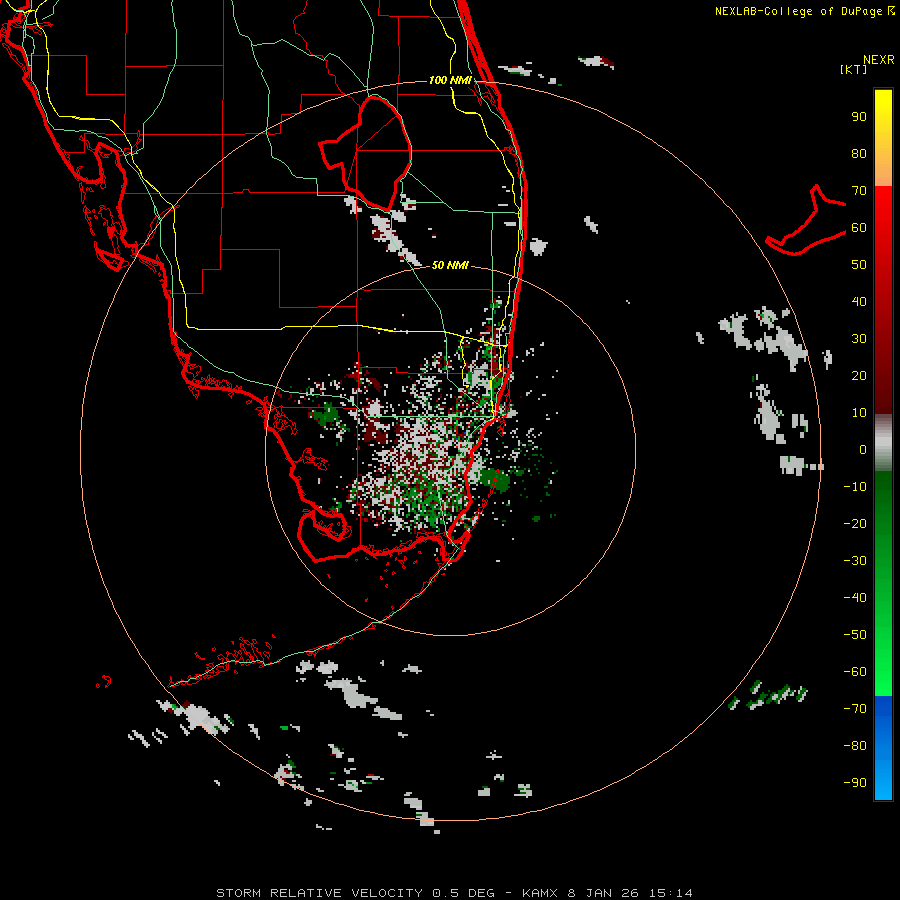
Task: Click the gray zero-velocity segment of color bar
Action: (x=883, y=443)
